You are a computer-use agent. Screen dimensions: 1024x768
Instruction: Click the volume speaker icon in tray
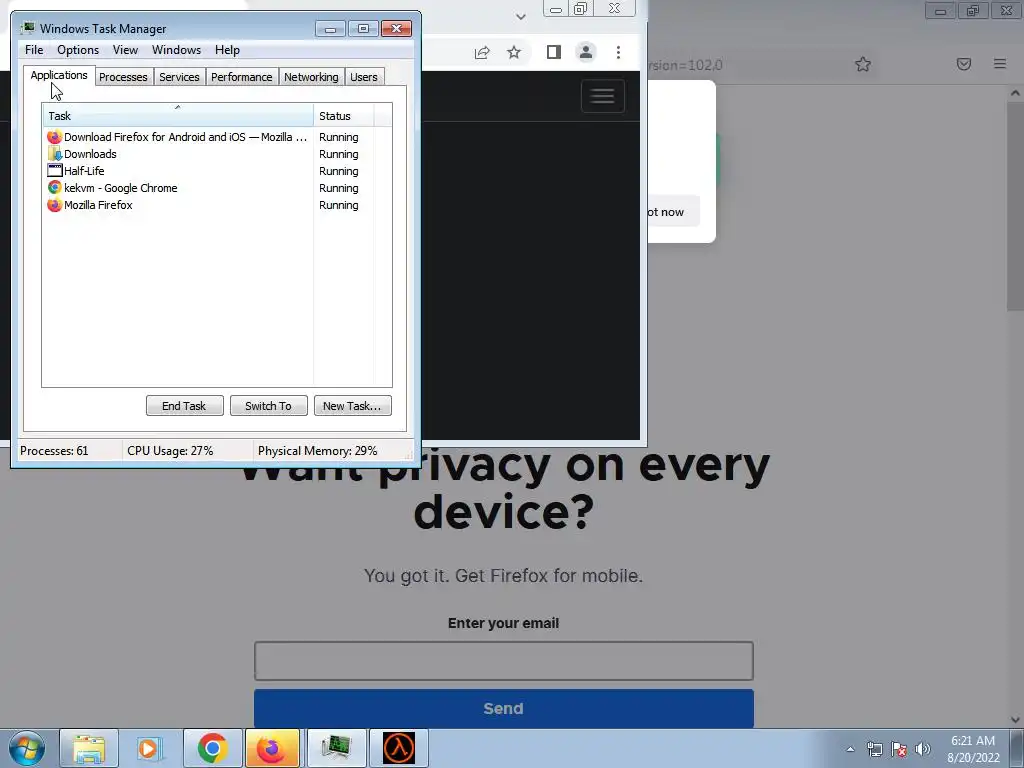click(923, 749)
